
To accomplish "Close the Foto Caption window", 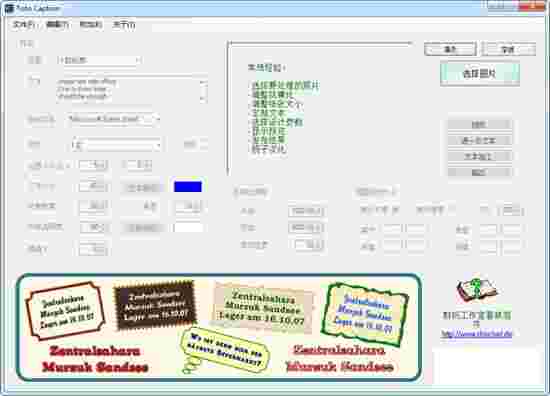I will click(533, 6).
